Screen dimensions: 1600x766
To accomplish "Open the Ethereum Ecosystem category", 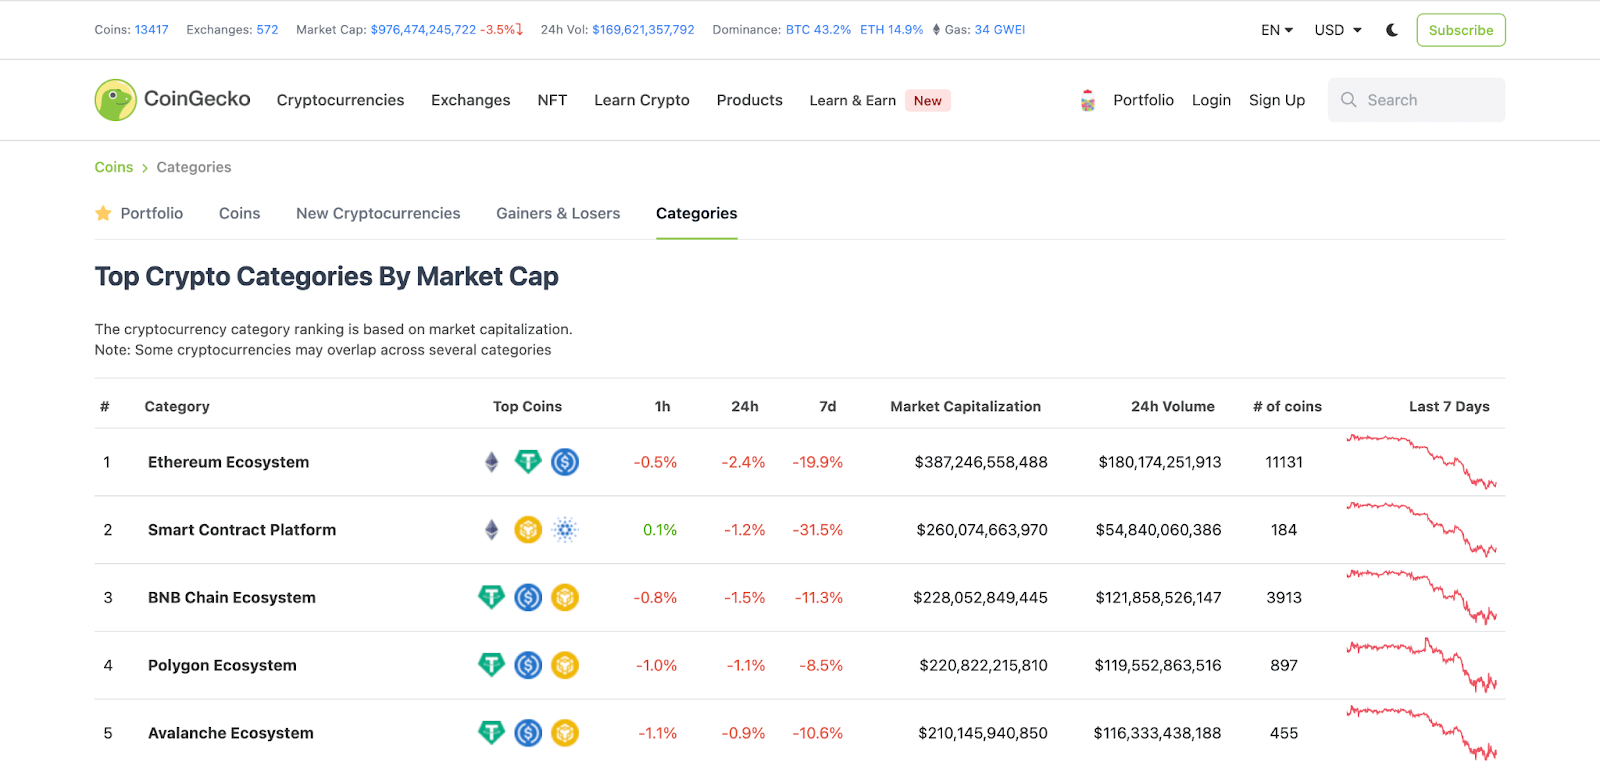I will [x=228, y=462].
